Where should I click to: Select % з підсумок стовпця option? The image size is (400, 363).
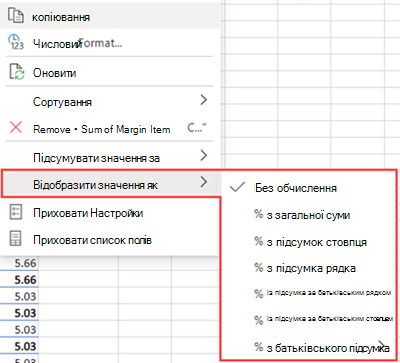pyautogui.click(x=308, y=241)
